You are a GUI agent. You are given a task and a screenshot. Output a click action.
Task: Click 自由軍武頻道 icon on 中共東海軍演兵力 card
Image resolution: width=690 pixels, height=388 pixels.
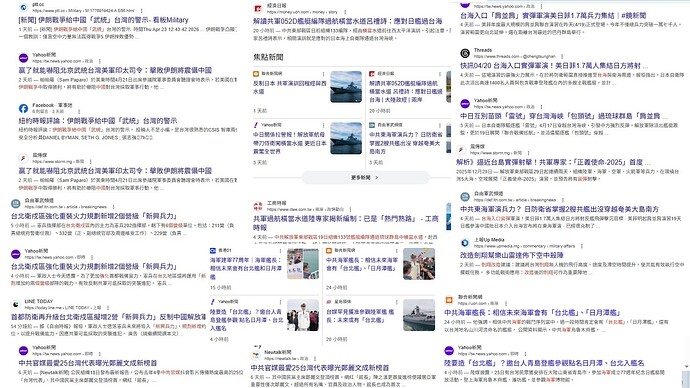372,125
